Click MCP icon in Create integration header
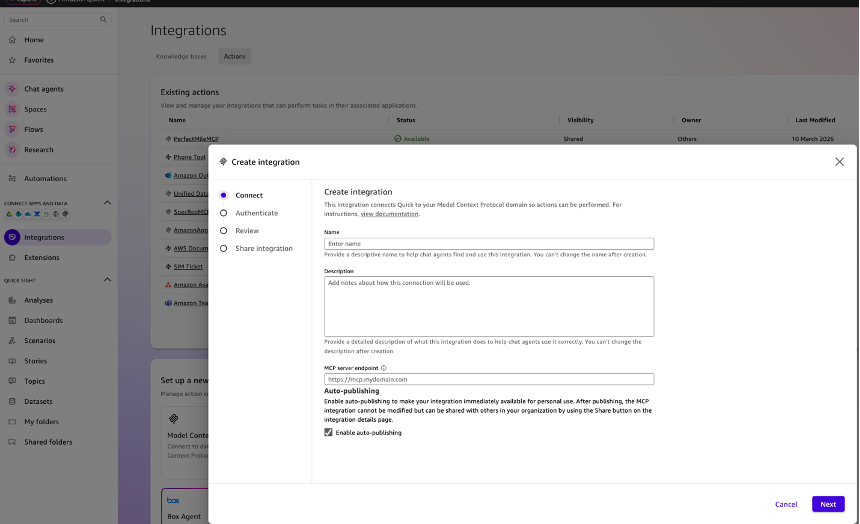This screenshot has width=860, height=524. (223, 162)
